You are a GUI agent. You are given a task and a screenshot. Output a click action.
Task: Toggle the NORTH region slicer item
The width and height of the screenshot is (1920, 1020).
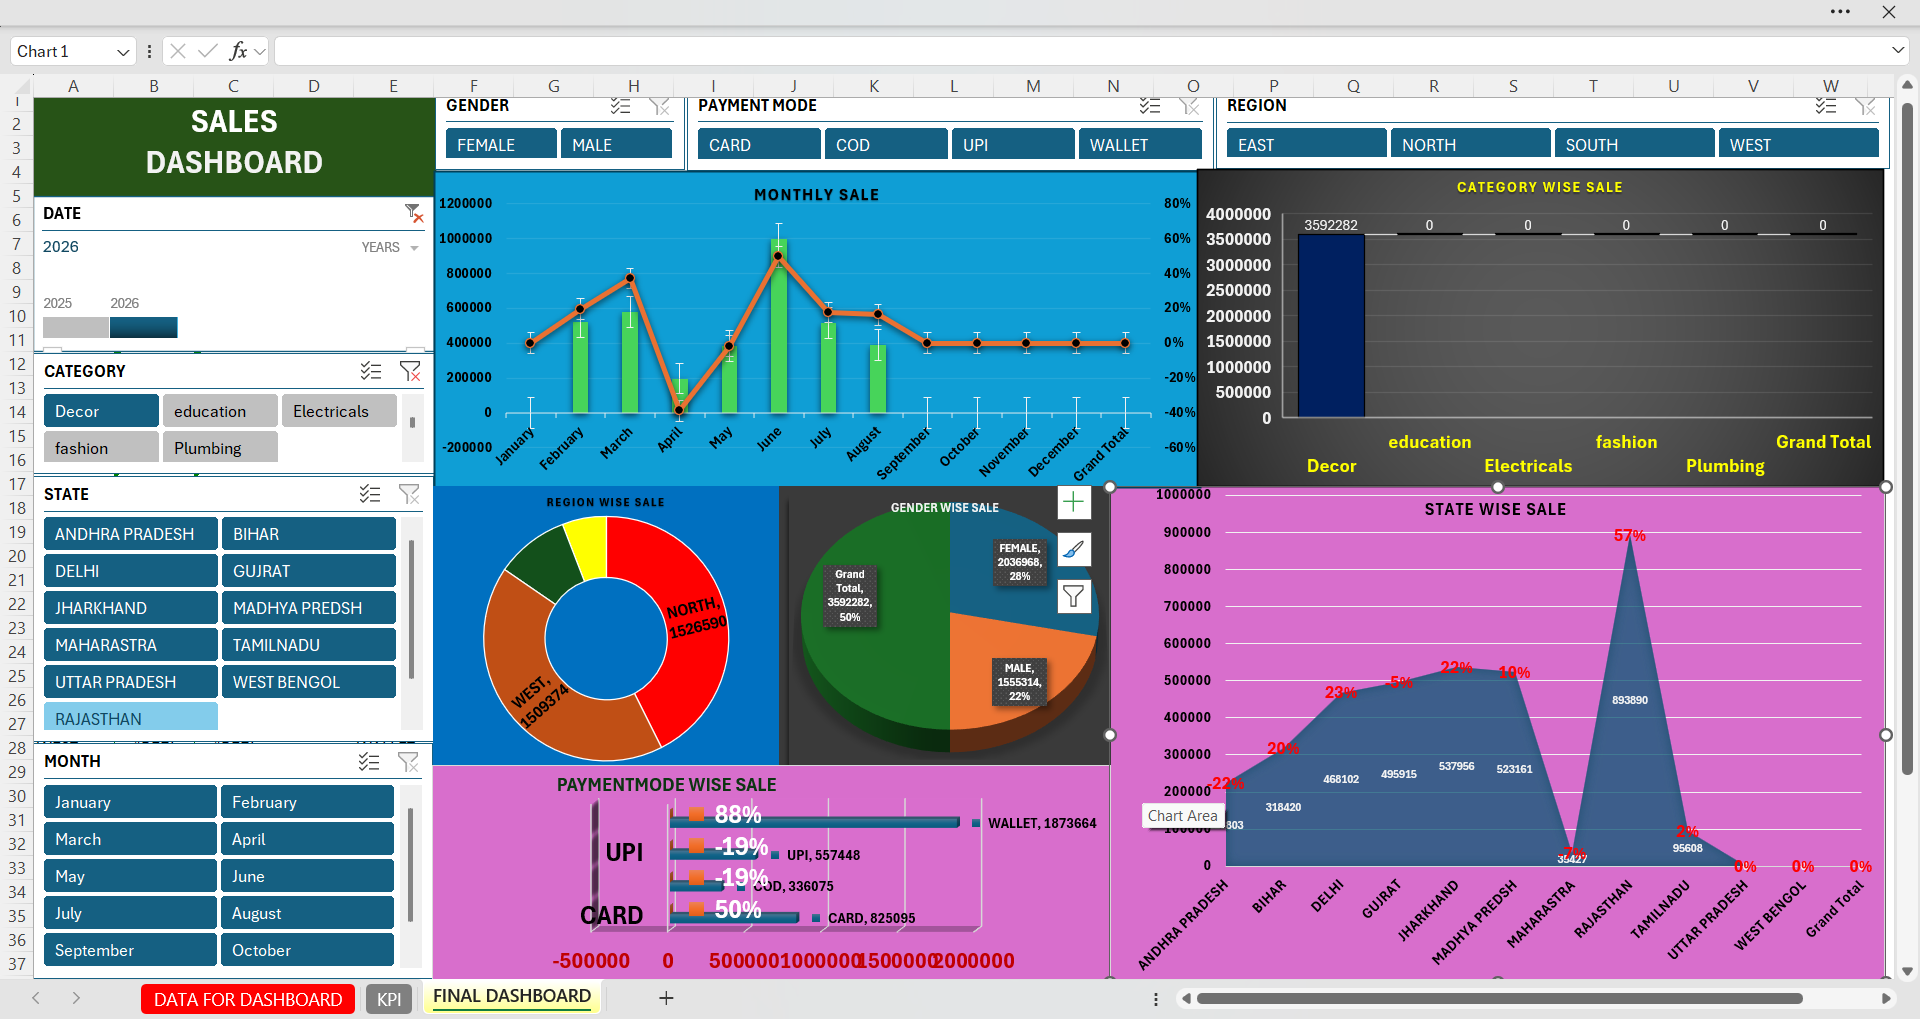tap(1471, 144)
